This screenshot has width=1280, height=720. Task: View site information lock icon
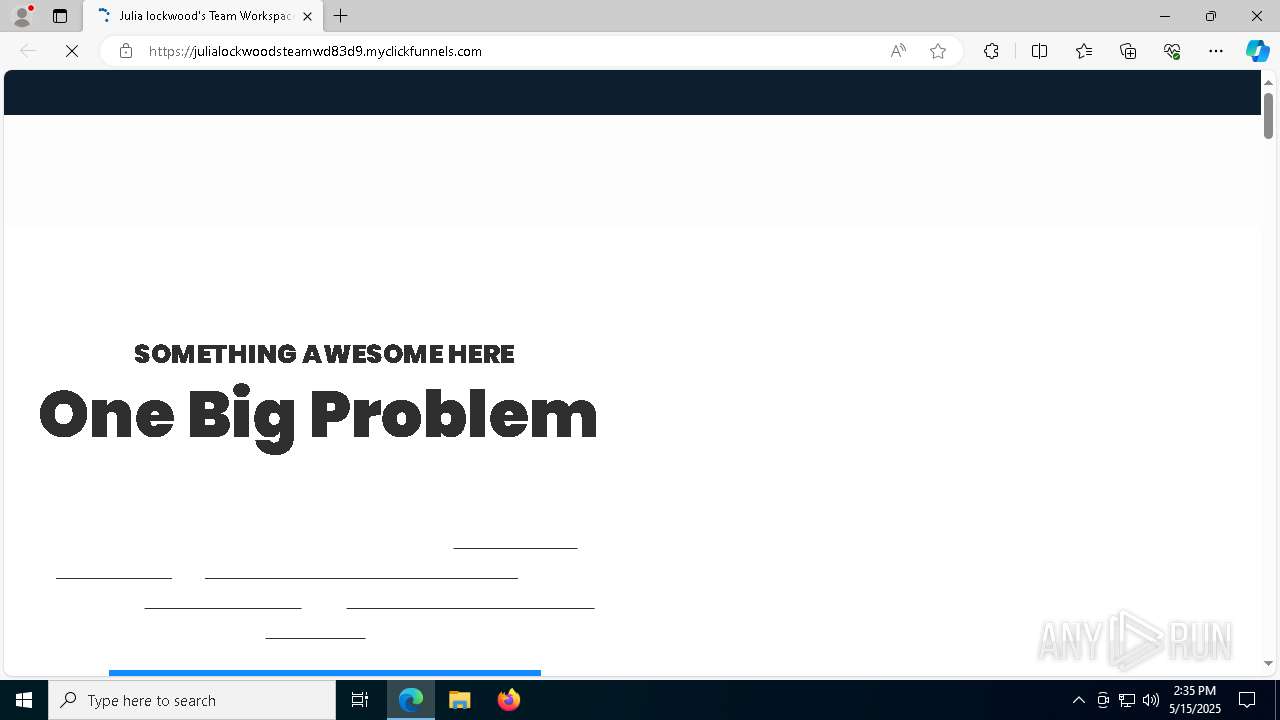tap(125, 51)
